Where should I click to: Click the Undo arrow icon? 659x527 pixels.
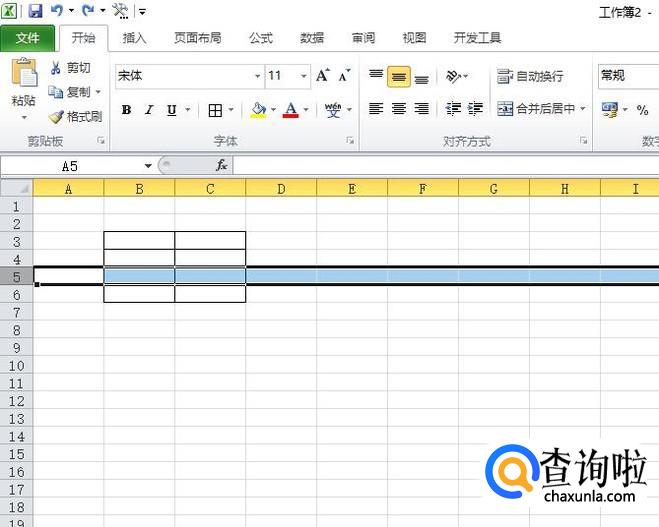point(56,10)
